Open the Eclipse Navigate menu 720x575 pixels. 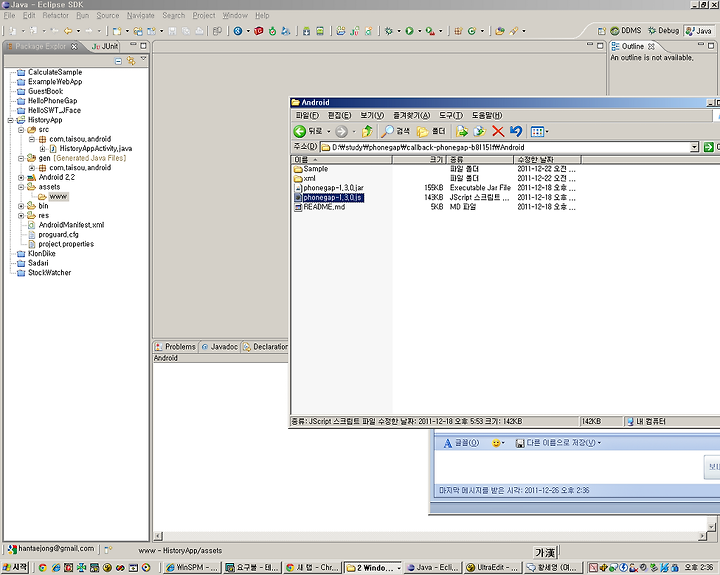(x=141, y=15)
